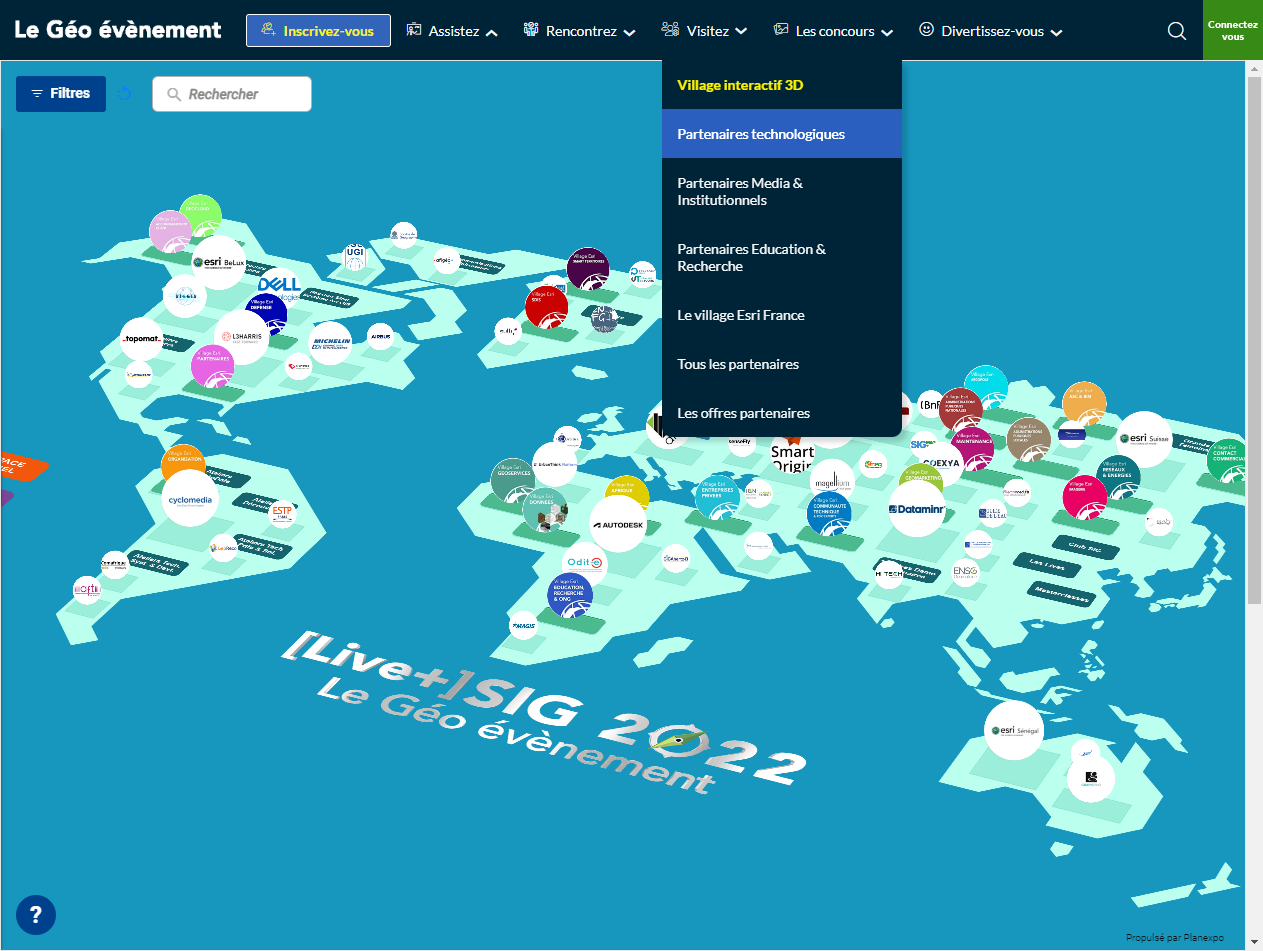Select the HiTech booth bubble
The width and height of the screenshot is (1263, 951).
pyautogui.click(x=889, y=574)
